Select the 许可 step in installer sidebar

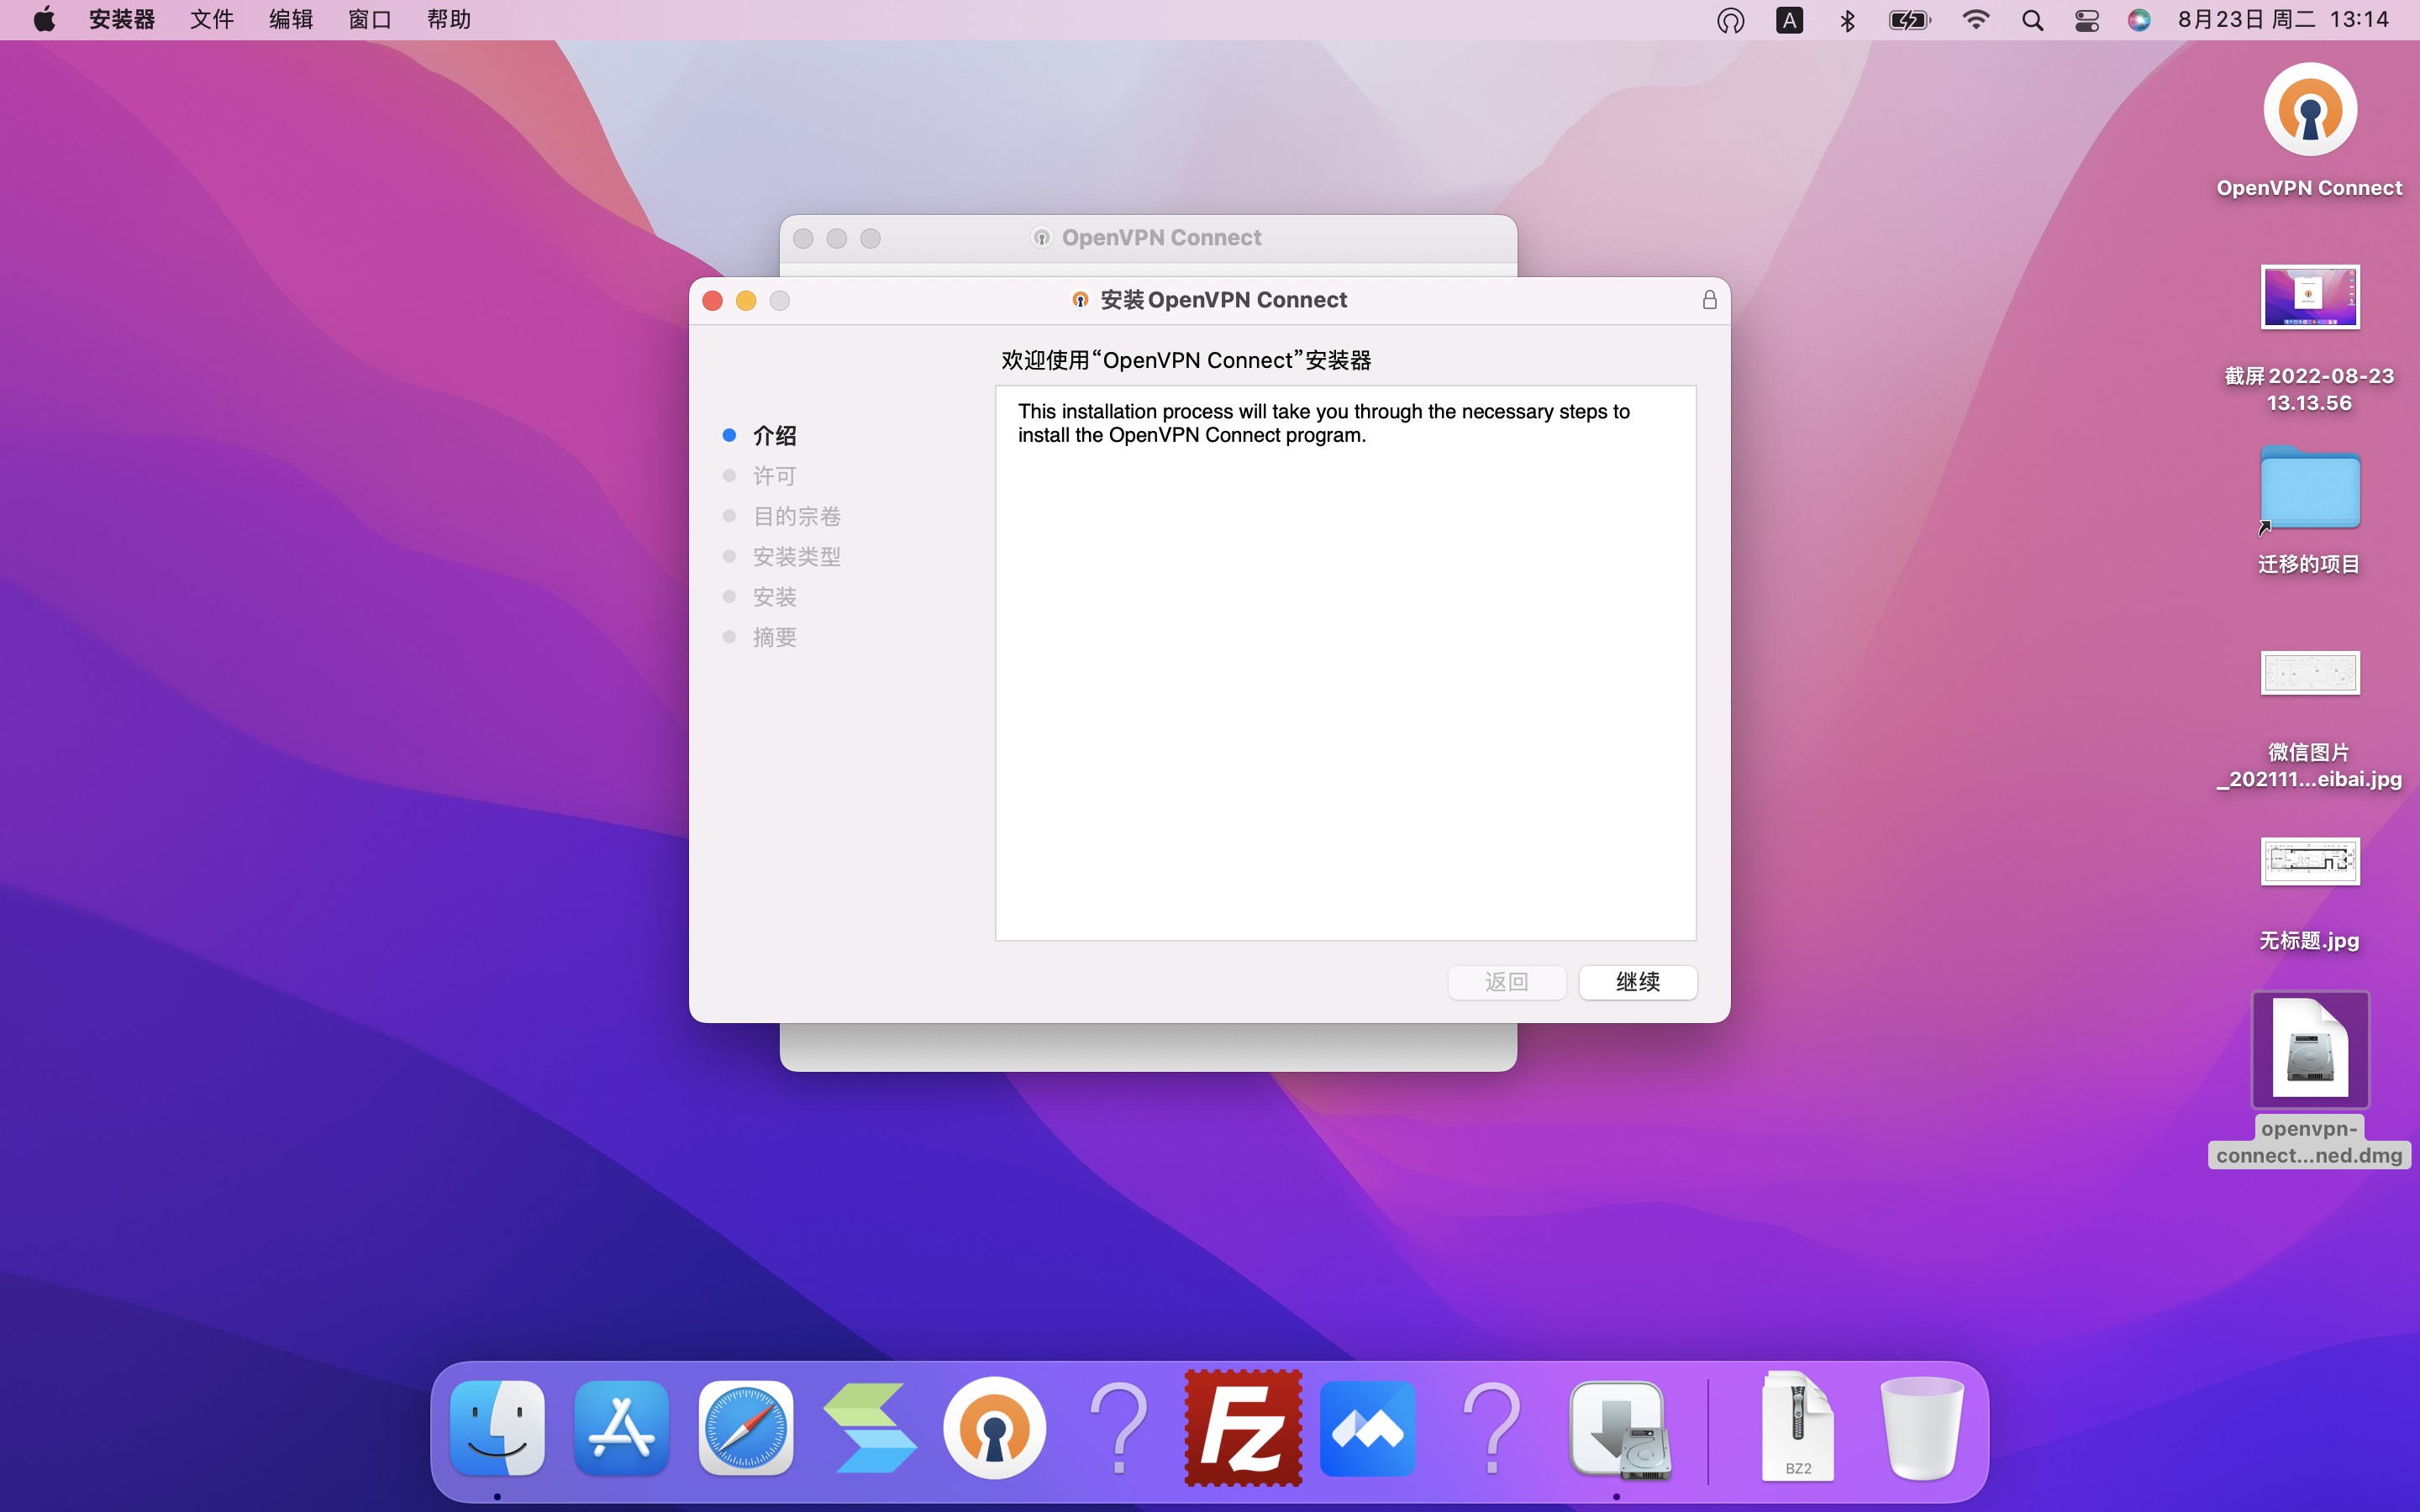click(x=774, y=476)
